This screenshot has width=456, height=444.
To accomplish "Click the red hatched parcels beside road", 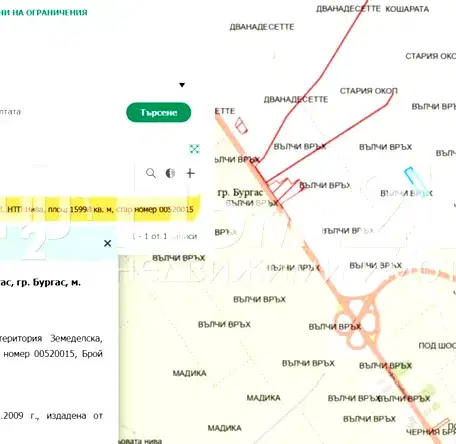I will click(283, 189).
